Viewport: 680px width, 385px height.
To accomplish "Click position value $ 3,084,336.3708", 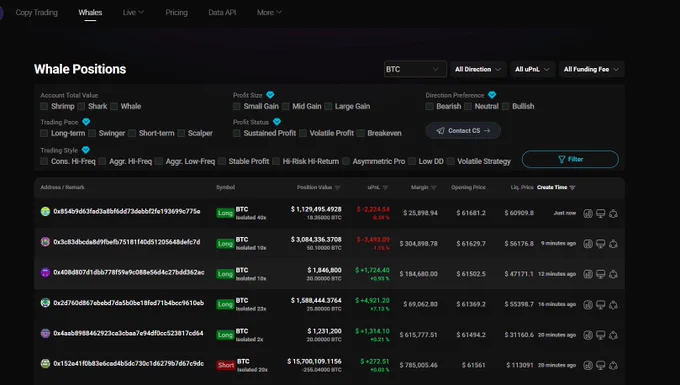I will coord(316,239).
